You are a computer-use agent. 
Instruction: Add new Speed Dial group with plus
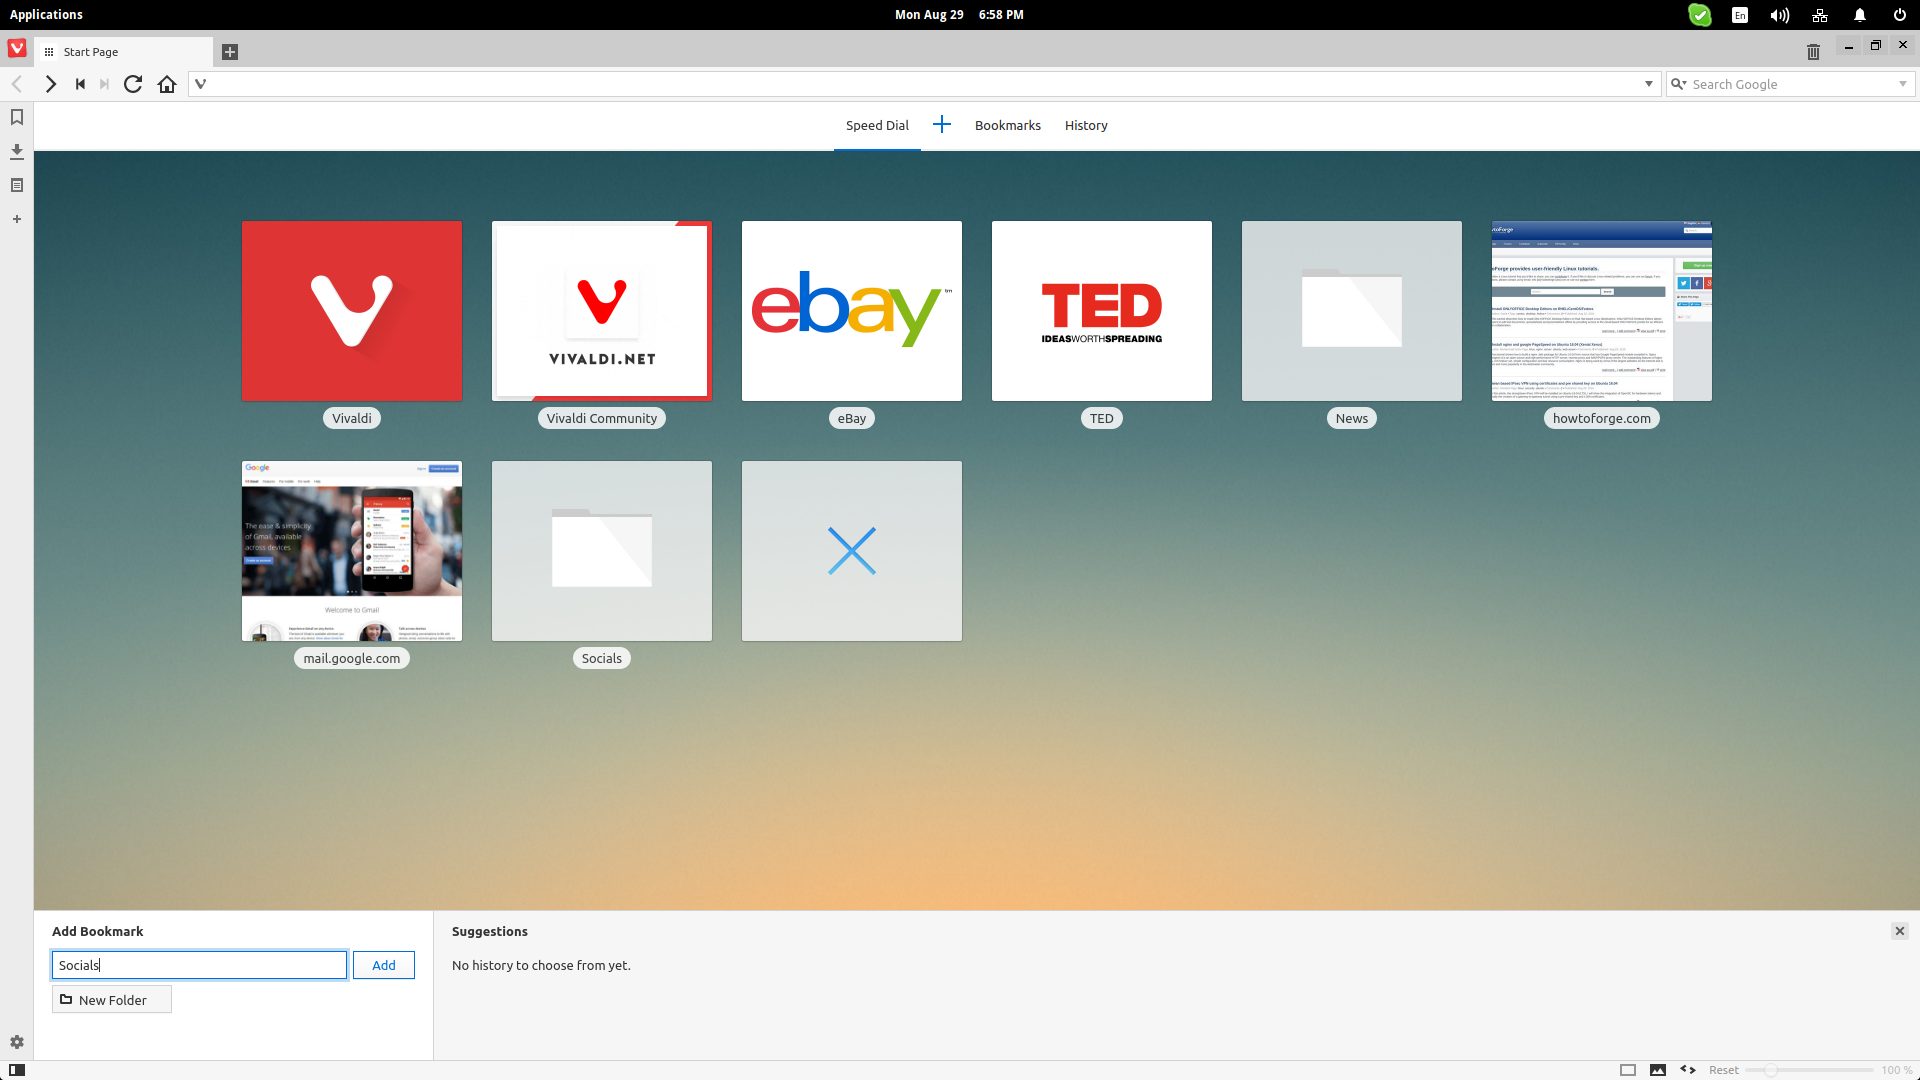click(942, 124)
